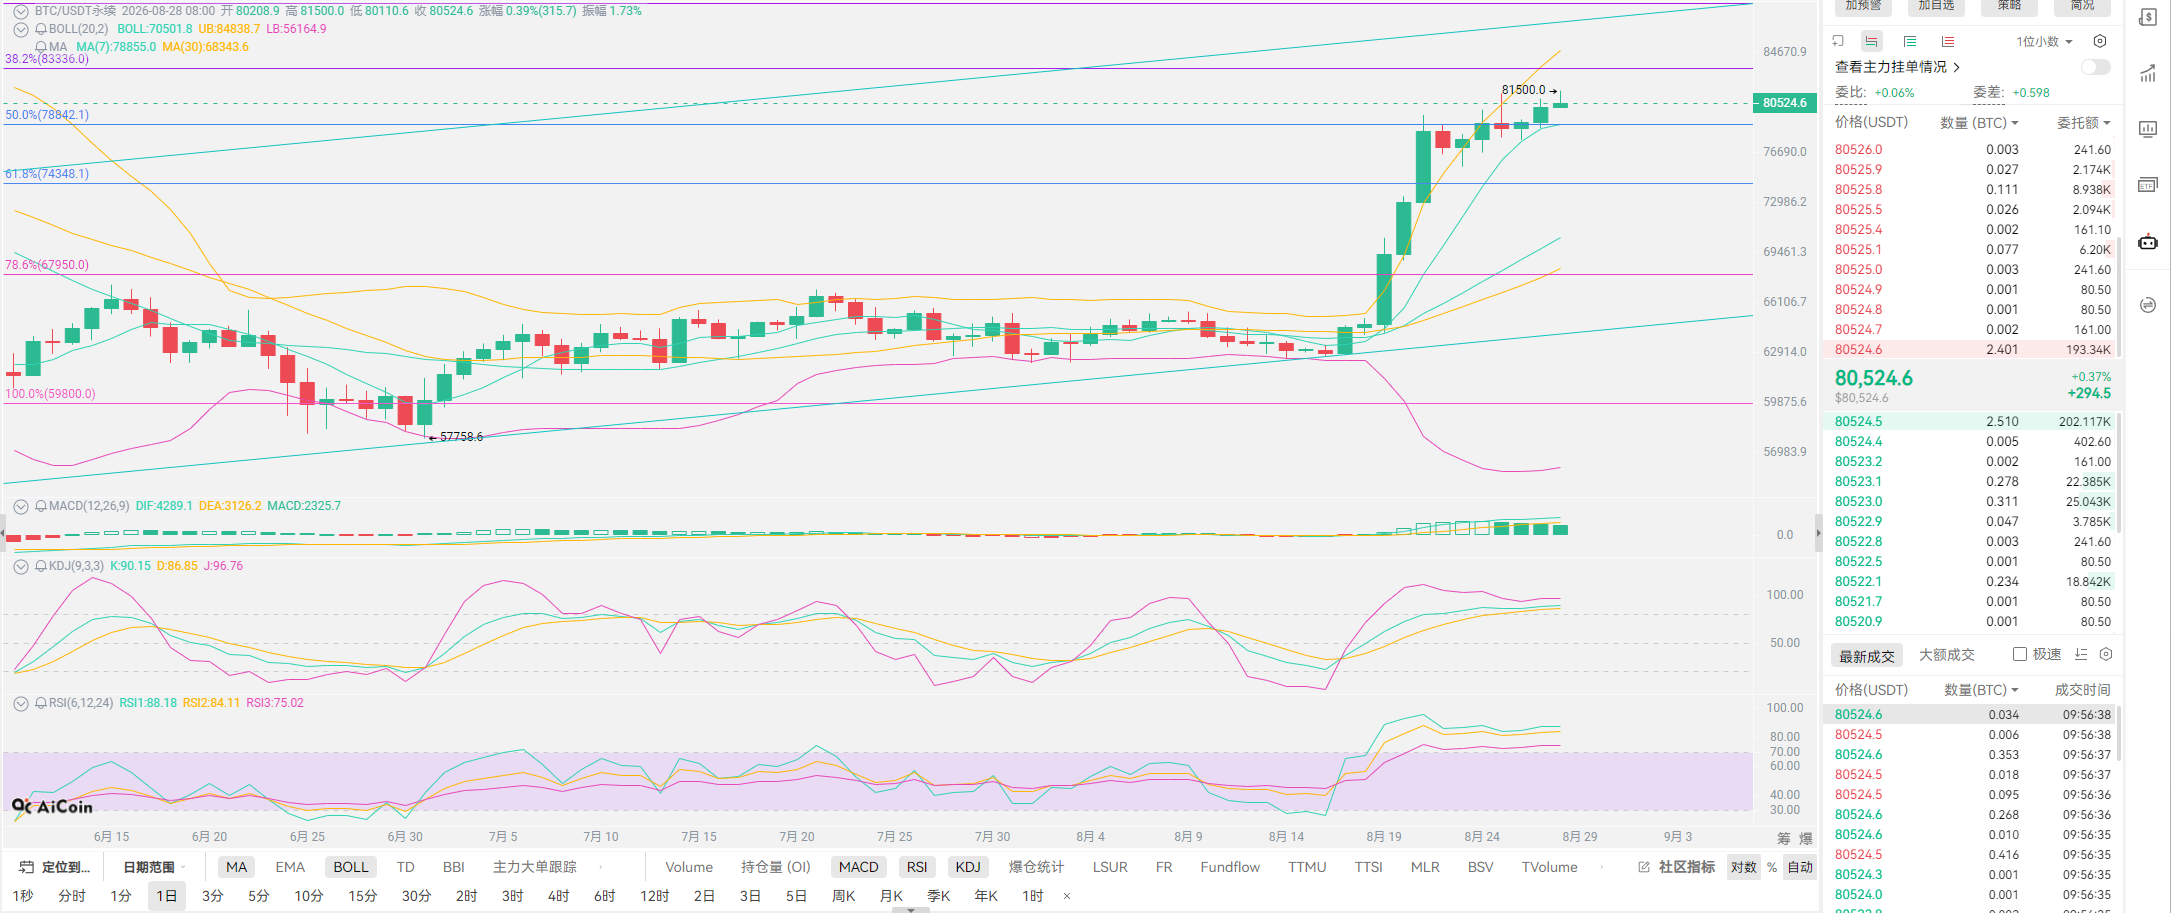The width and height of the screenshot is (2171, 913).
Task: Click the 80524.5 best bid row
Action: click(x=1973, y=421)
